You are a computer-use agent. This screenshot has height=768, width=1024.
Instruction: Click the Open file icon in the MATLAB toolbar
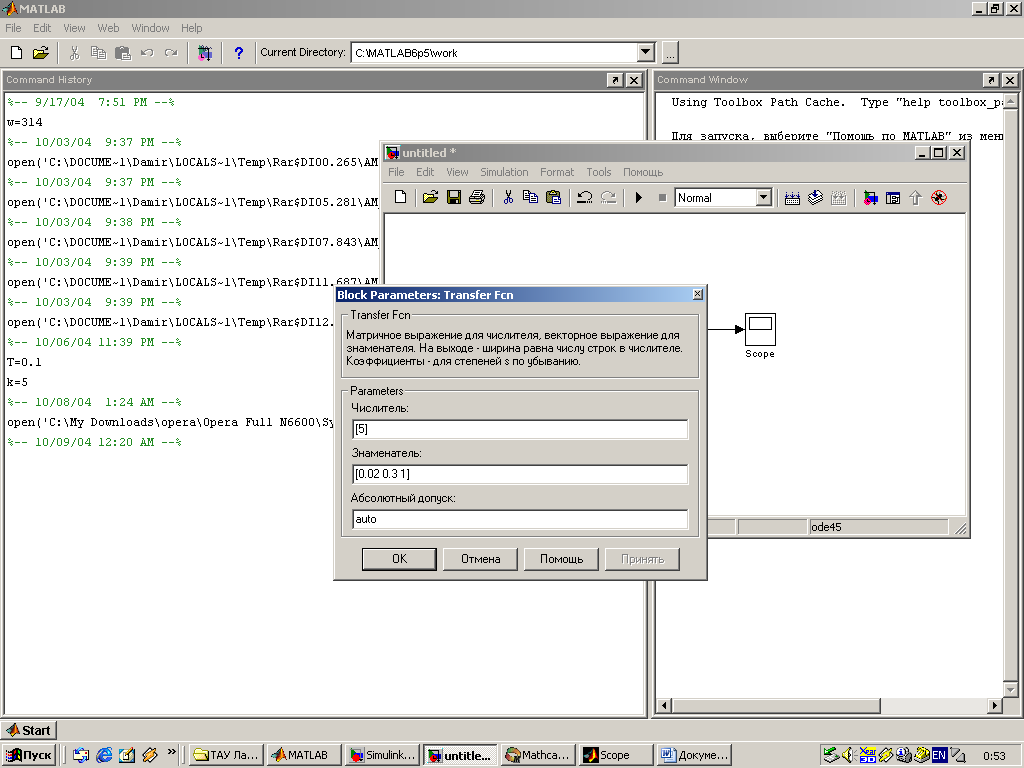coord(40,53)
